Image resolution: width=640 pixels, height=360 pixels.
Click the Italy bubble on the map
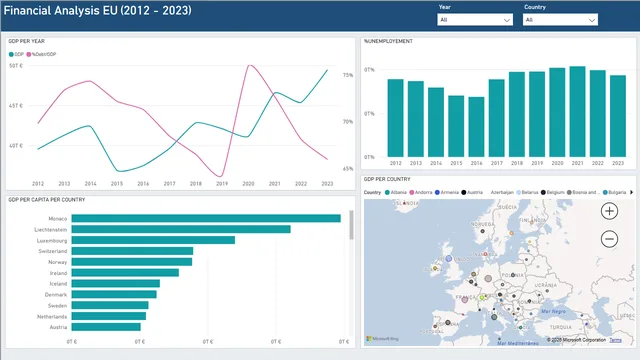[x=494, y=317]
